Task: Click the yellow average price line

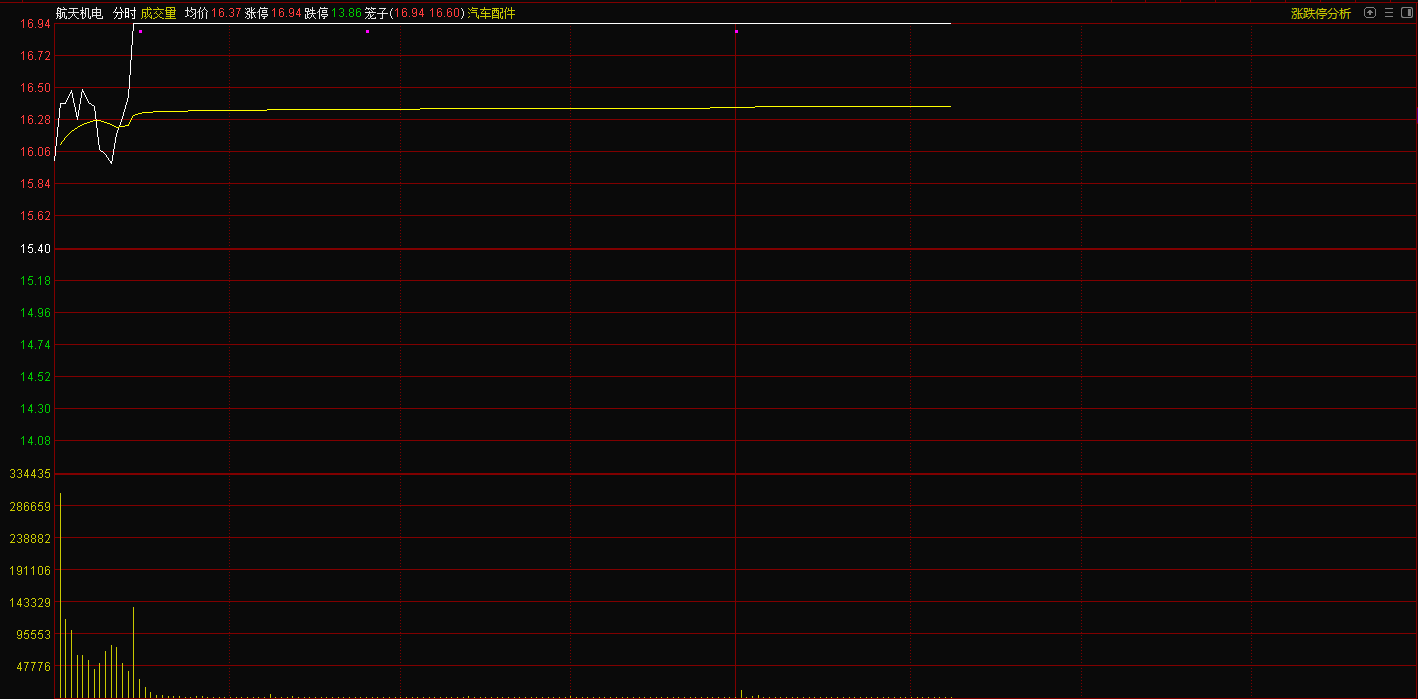Action: [500, 108]
